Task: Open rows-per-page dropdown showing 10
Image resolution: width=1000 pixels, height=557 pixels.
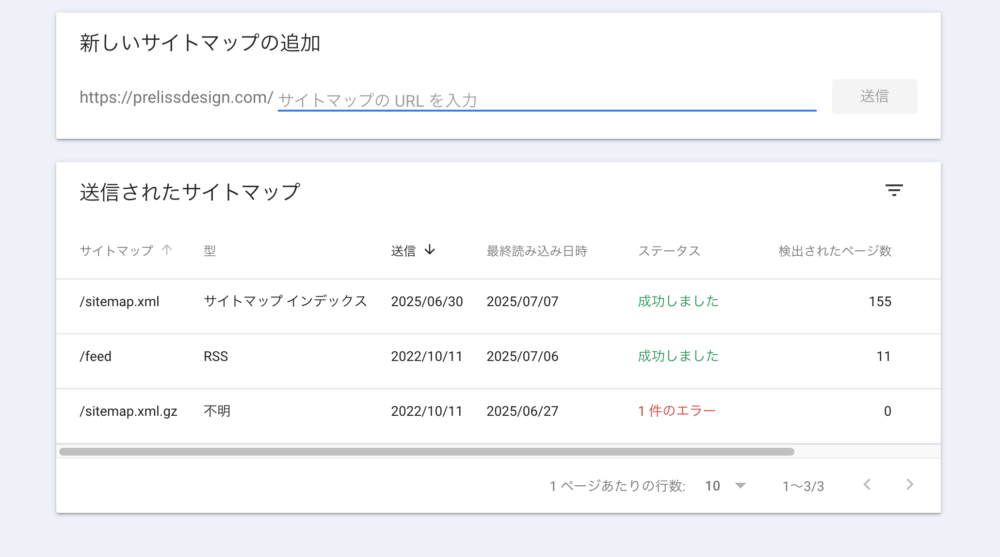Action: click(x=725, y=486)
